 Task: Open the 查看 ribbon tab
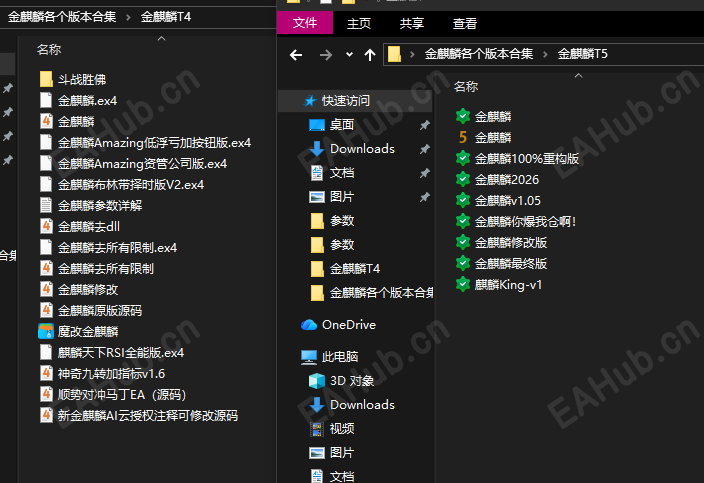pyautogui.click(x=465, y=23)
